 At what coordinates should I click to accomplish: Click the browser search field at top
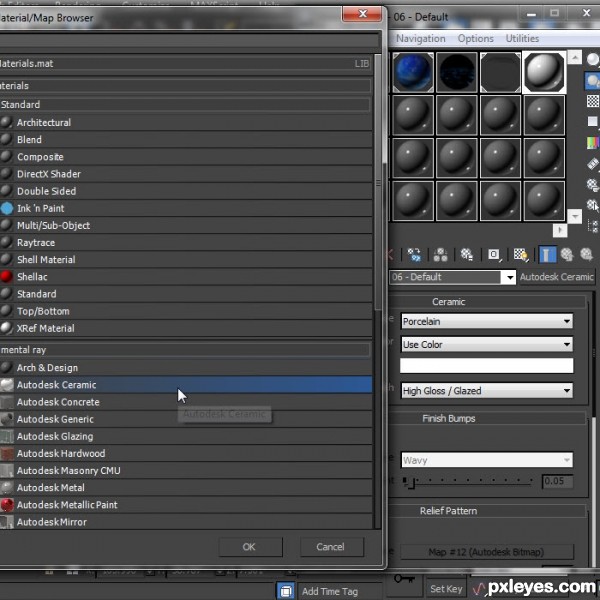pyautogui.click(x=189, y=41)
